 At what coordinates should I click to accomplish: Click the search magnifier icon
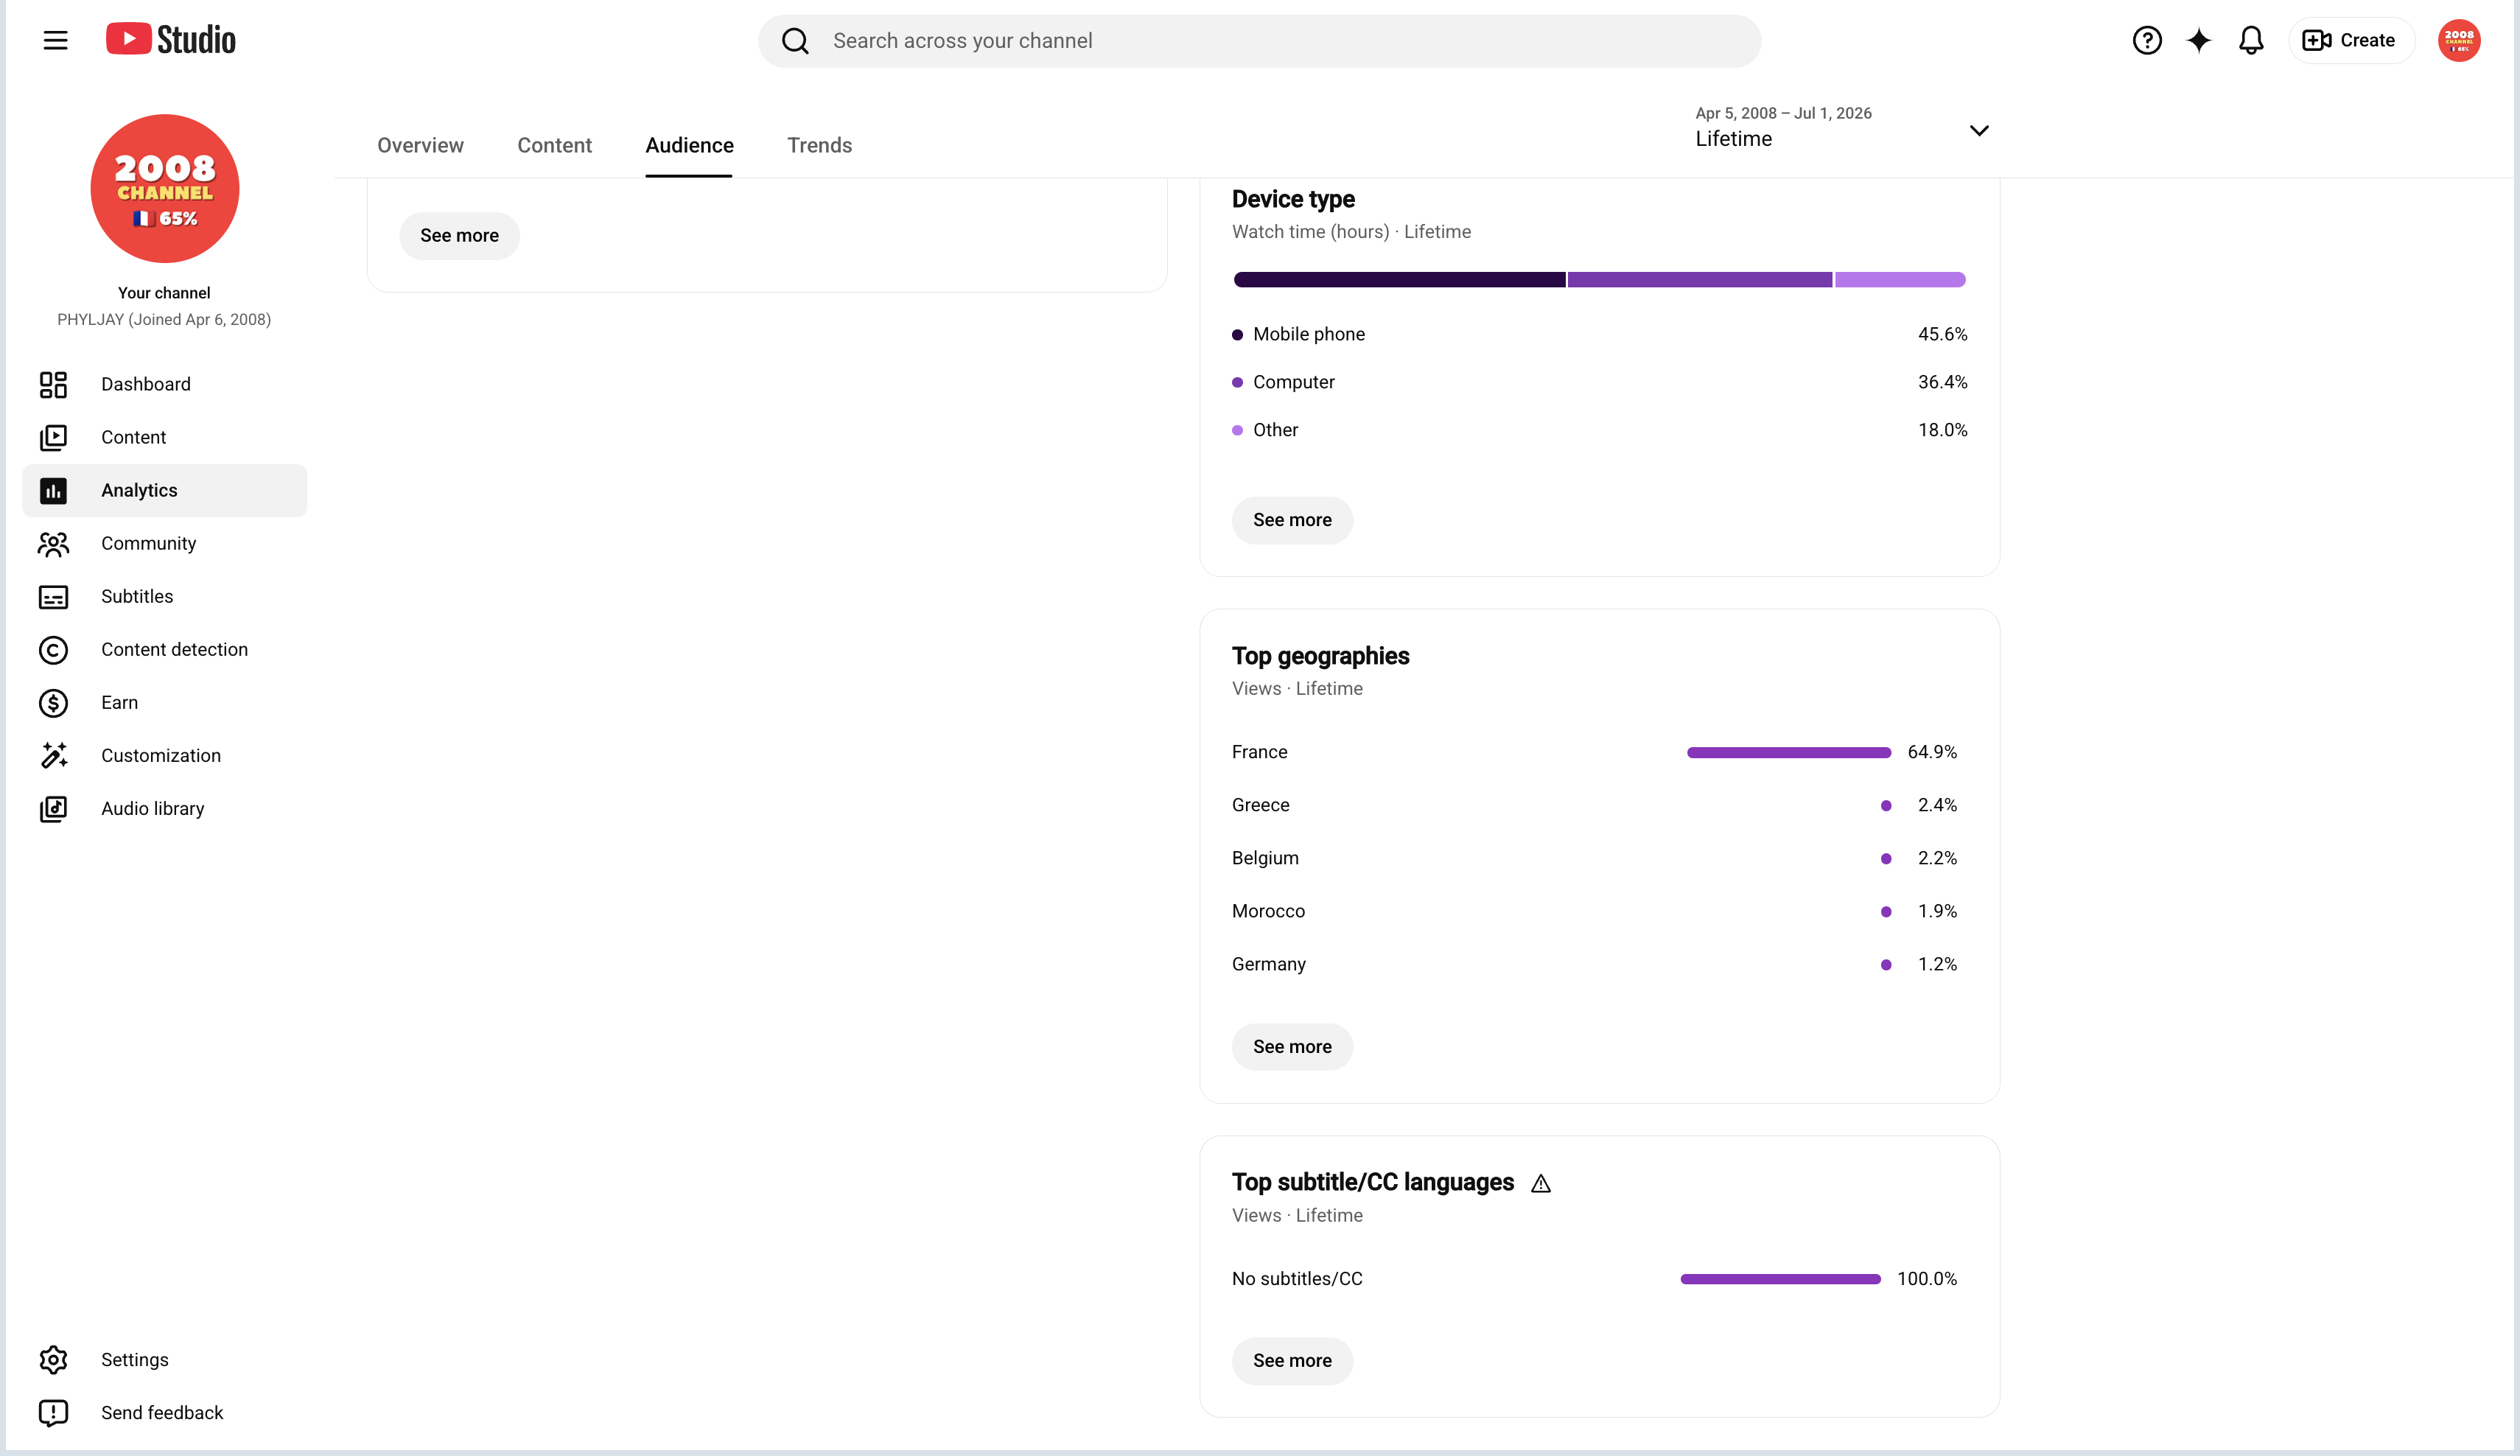pos(795,41)
